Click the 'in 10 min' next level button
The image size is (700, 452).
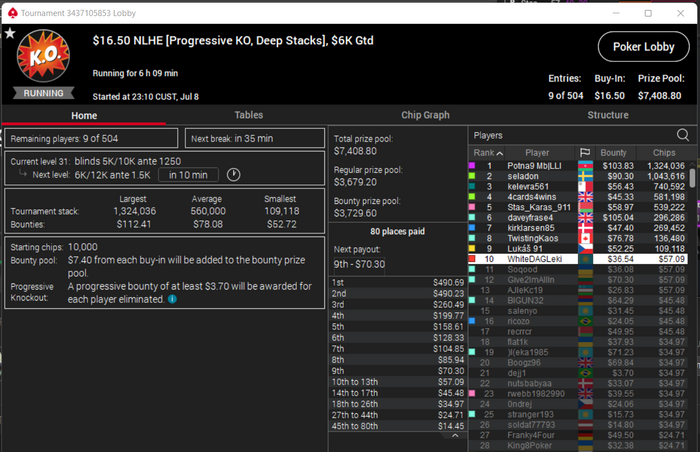tap(188, 175)
